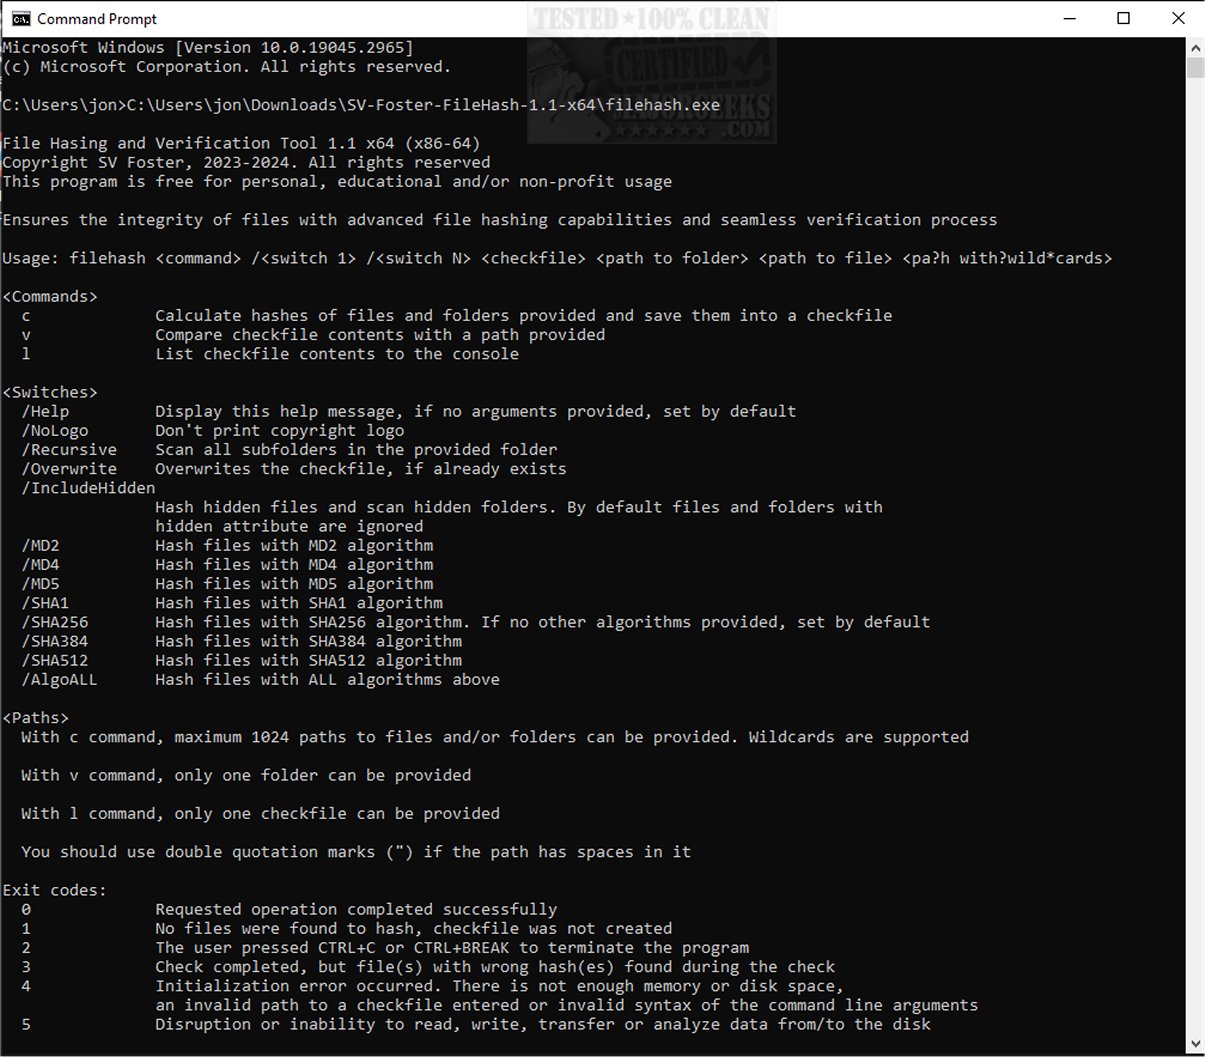Click the <Switches> section heading
The width and height of the screenshot is (1205, 1057).
click(x=50, y=393)
